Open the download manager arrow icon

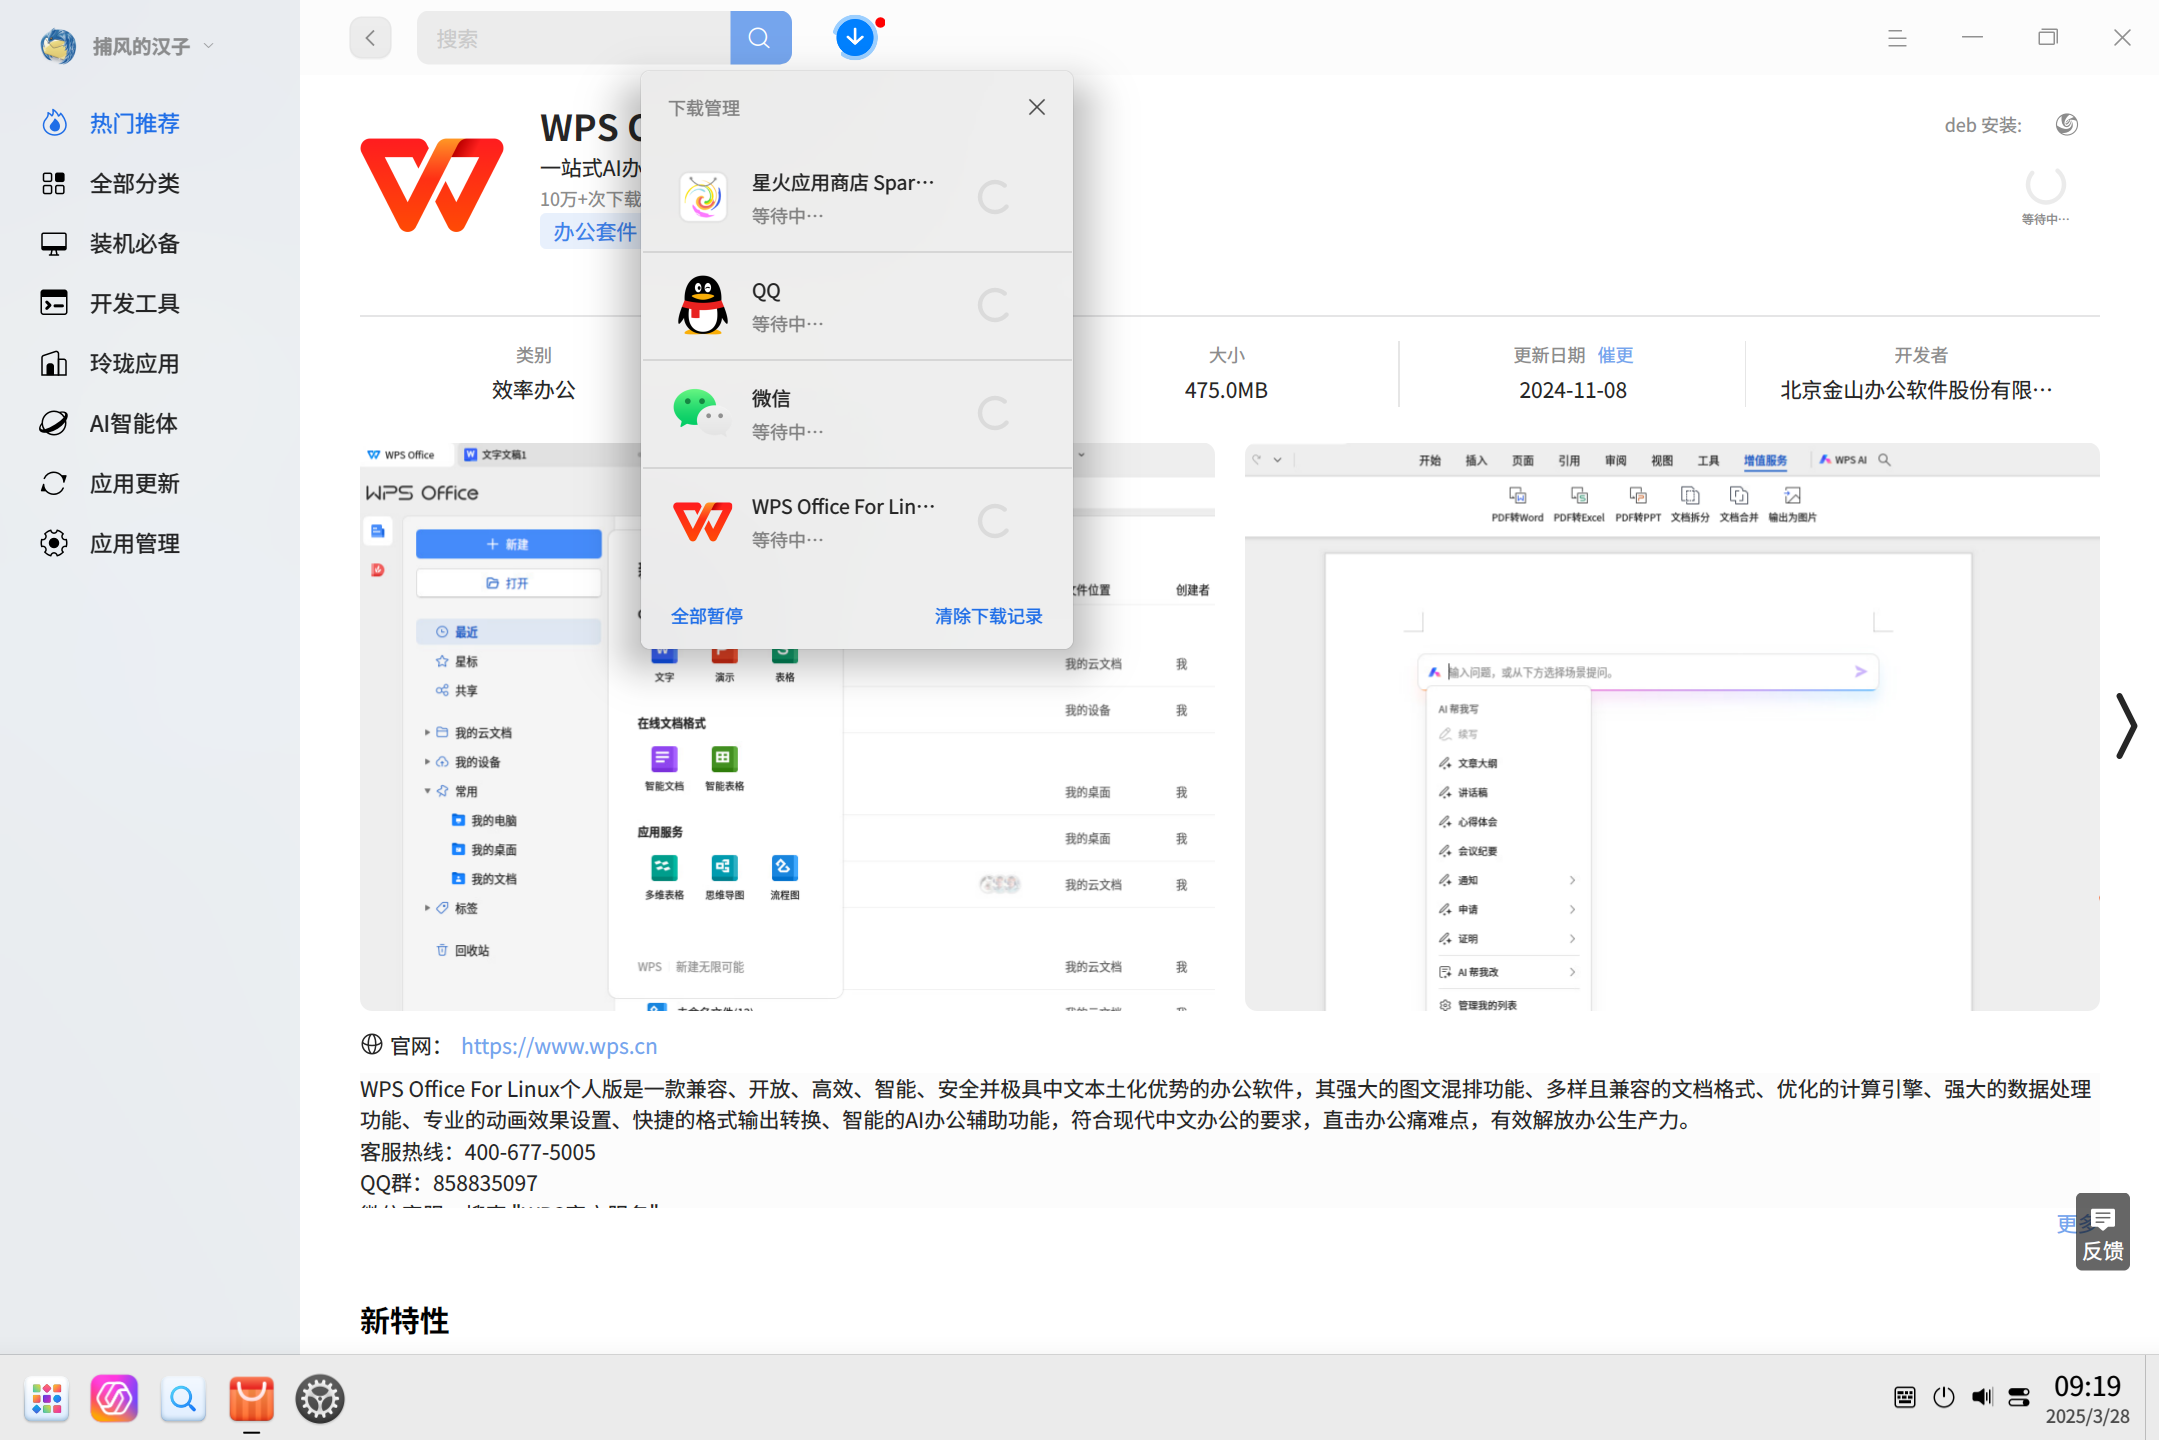(x=855, y=38)
